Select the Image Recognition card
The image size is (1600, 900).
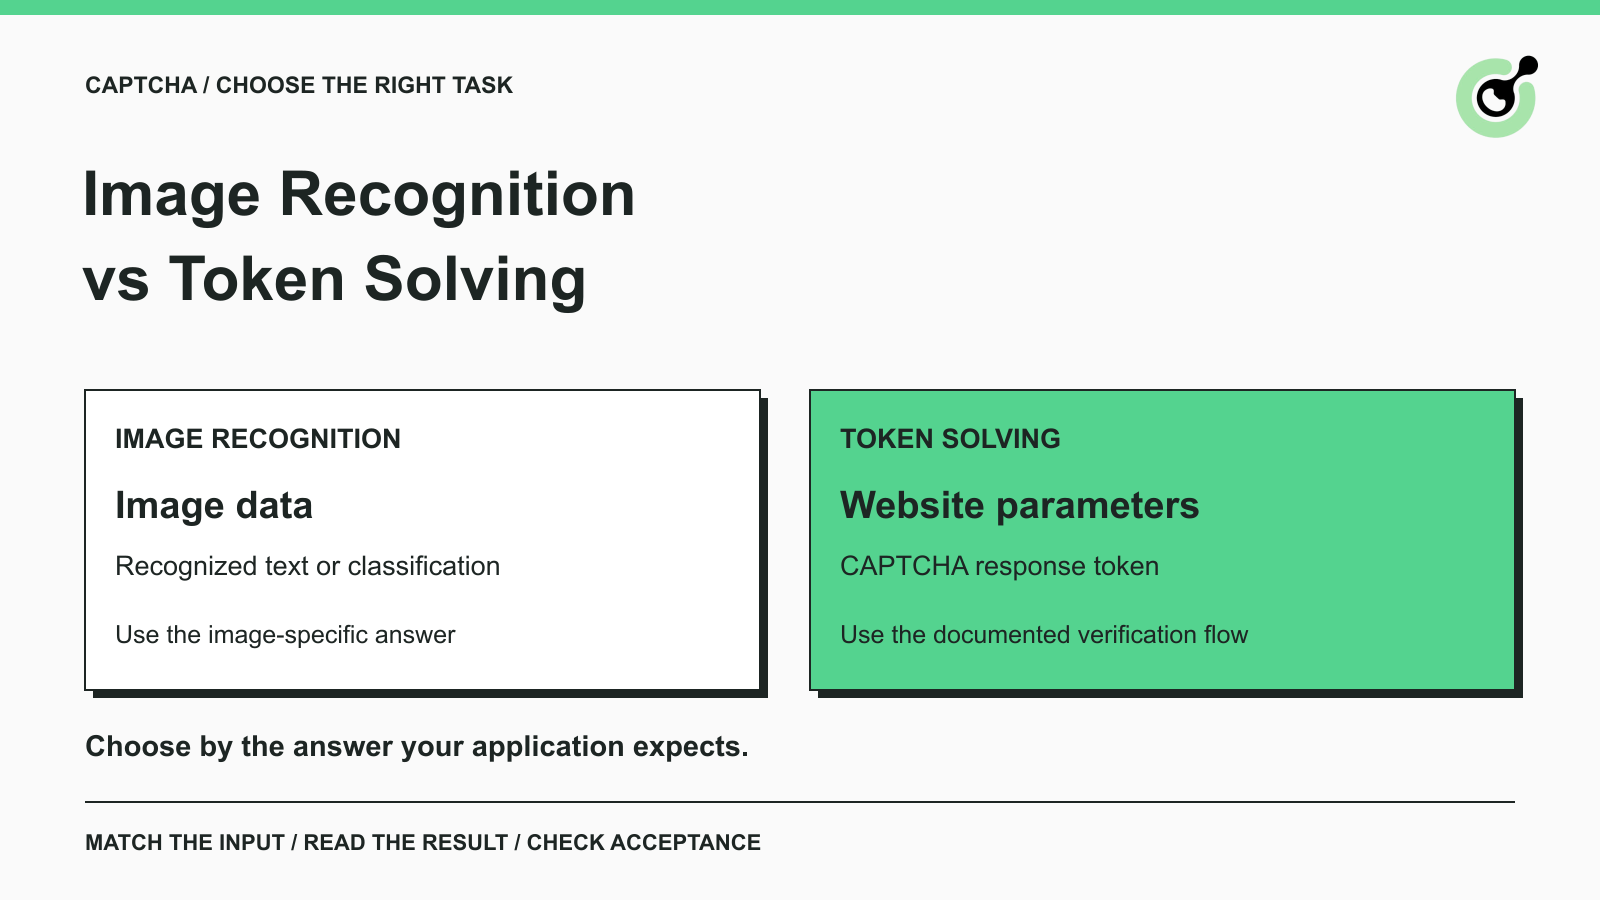pos(423,540)
